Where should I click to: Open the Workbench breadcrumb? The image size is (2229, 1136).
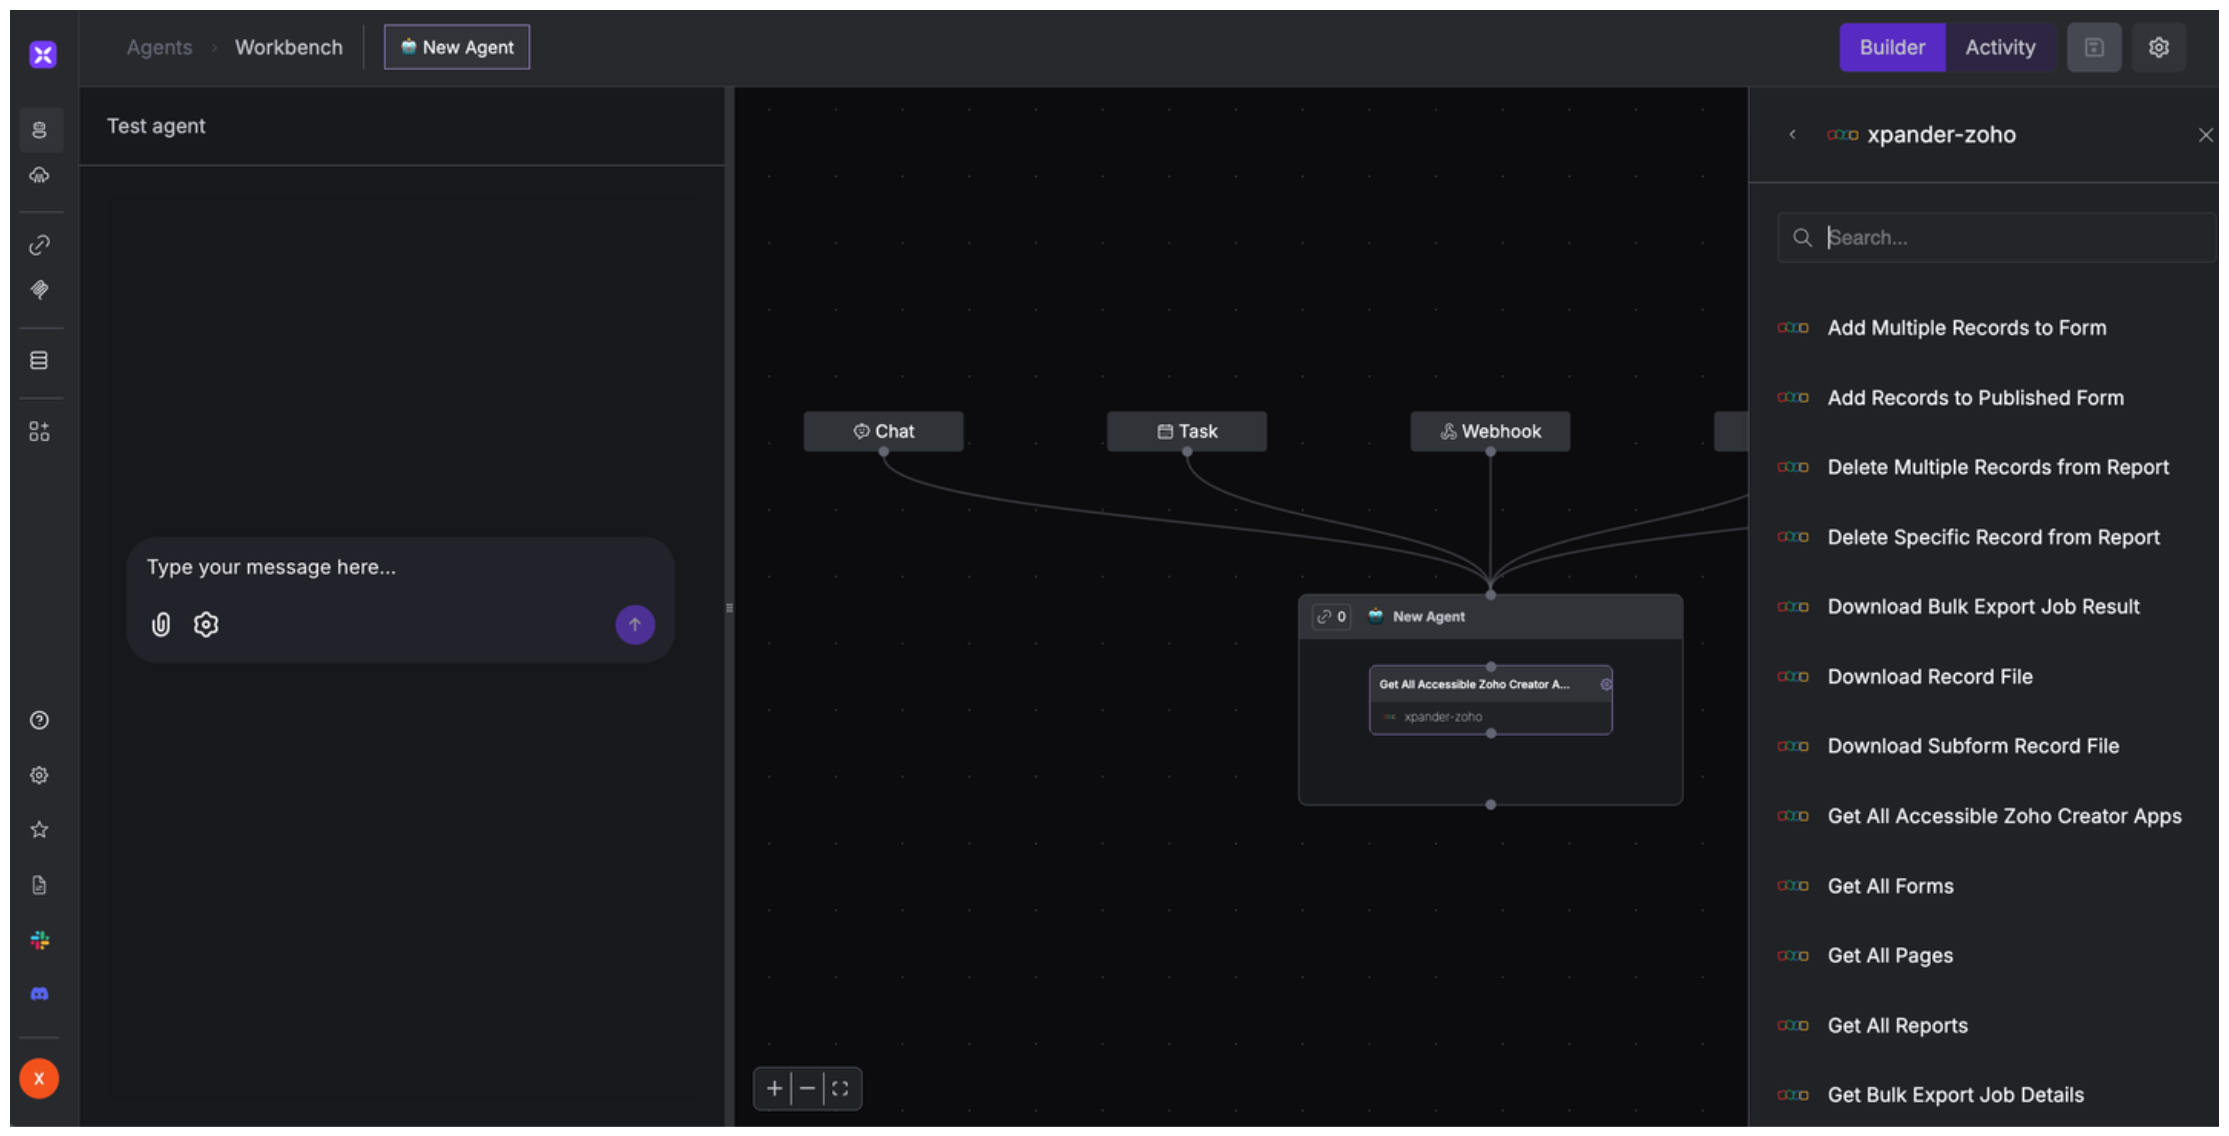[x=289, y=47]
